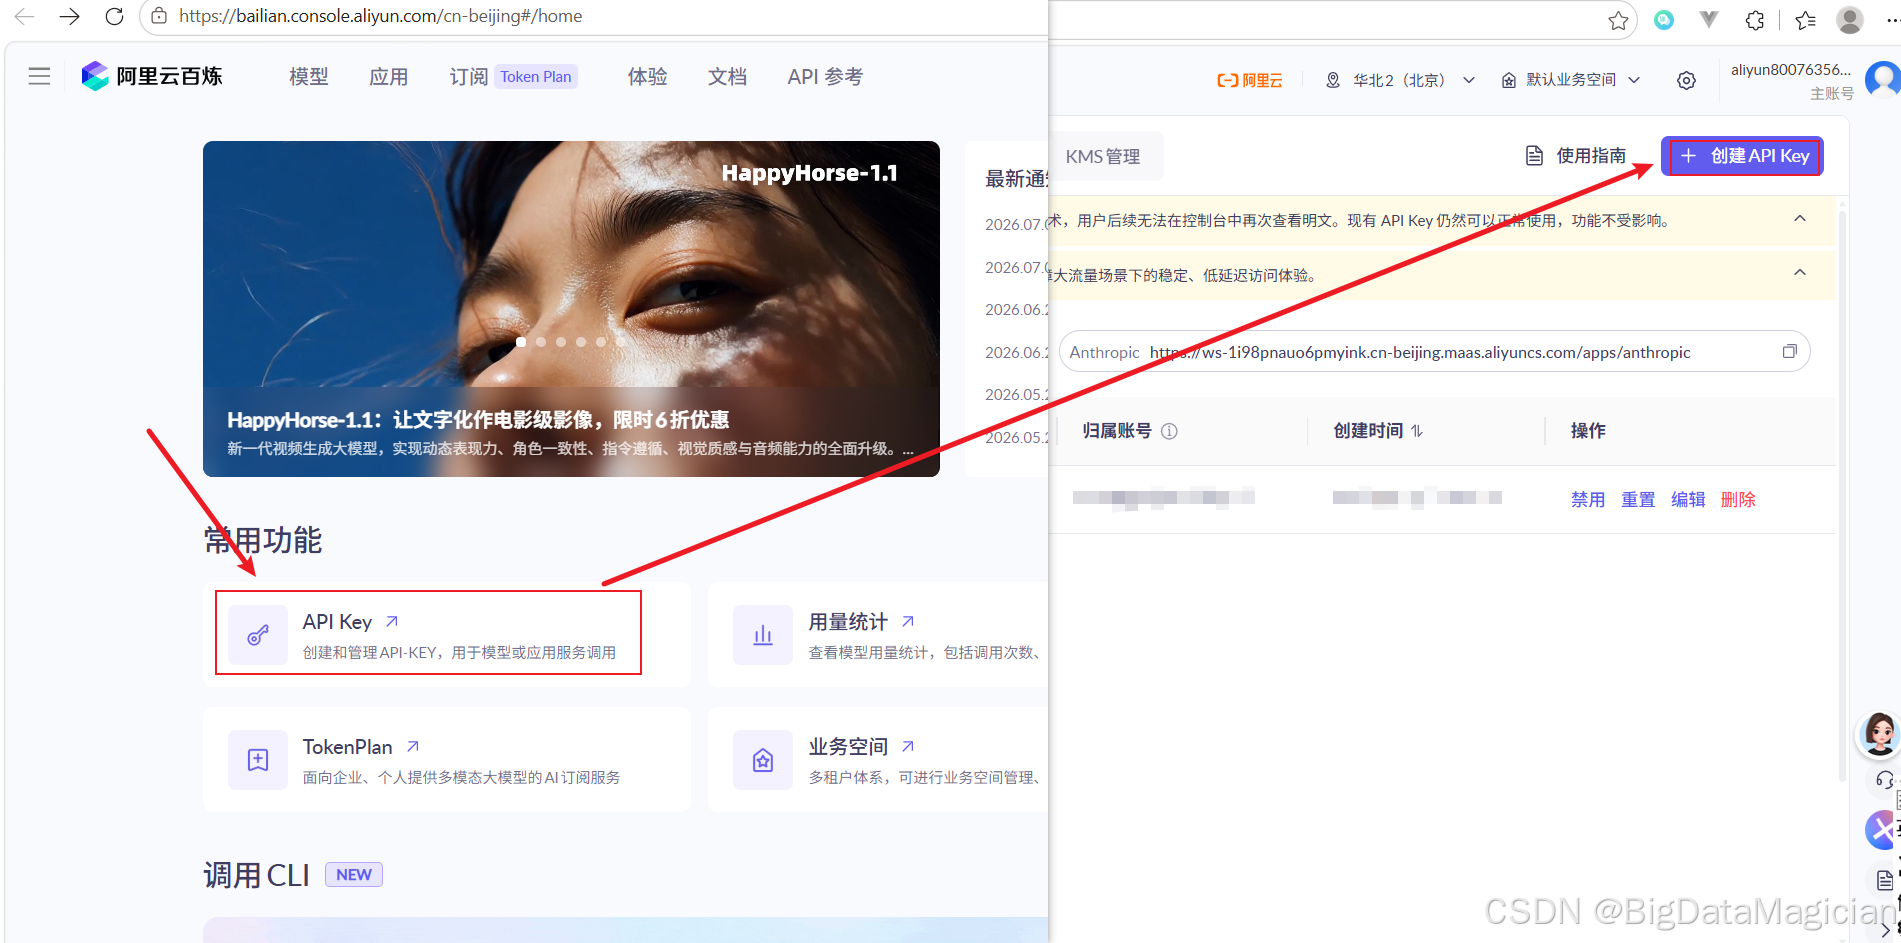
Task: Open the API Key shortcut card
Action: (447, 635)
